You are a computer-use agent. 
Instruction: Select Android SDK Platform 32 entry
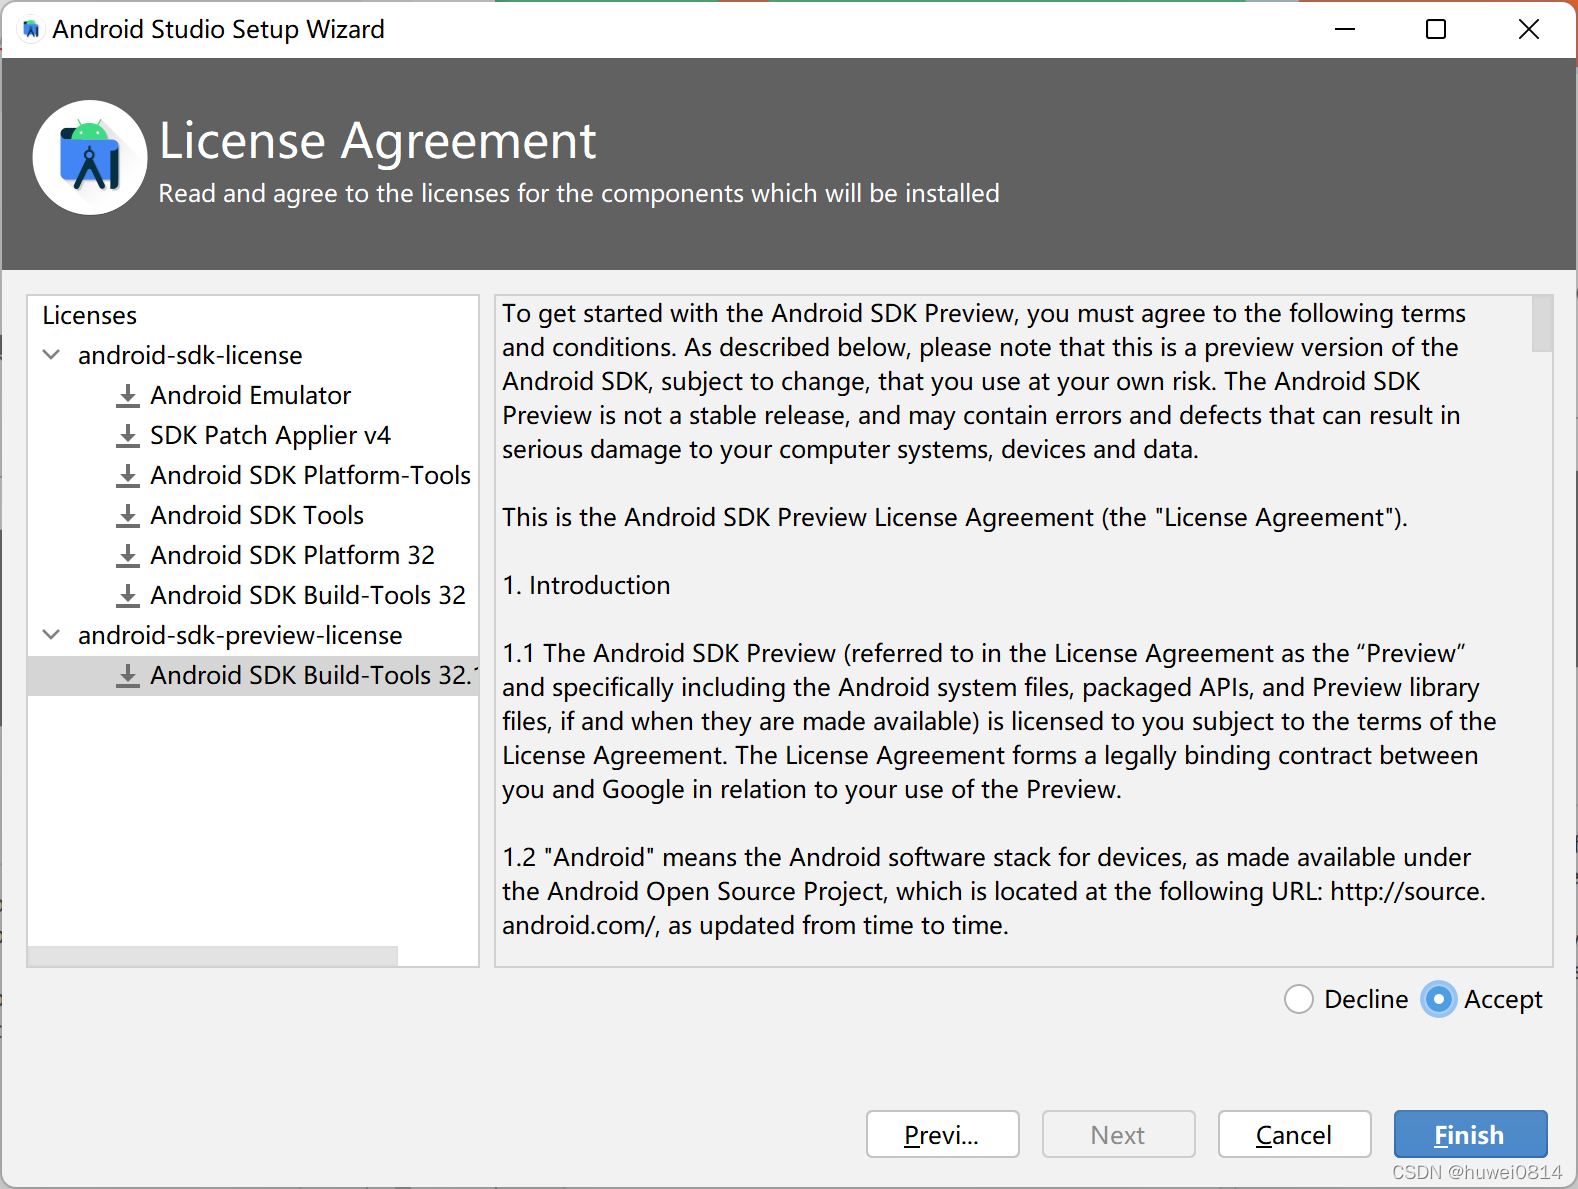(x=292, y=555)
